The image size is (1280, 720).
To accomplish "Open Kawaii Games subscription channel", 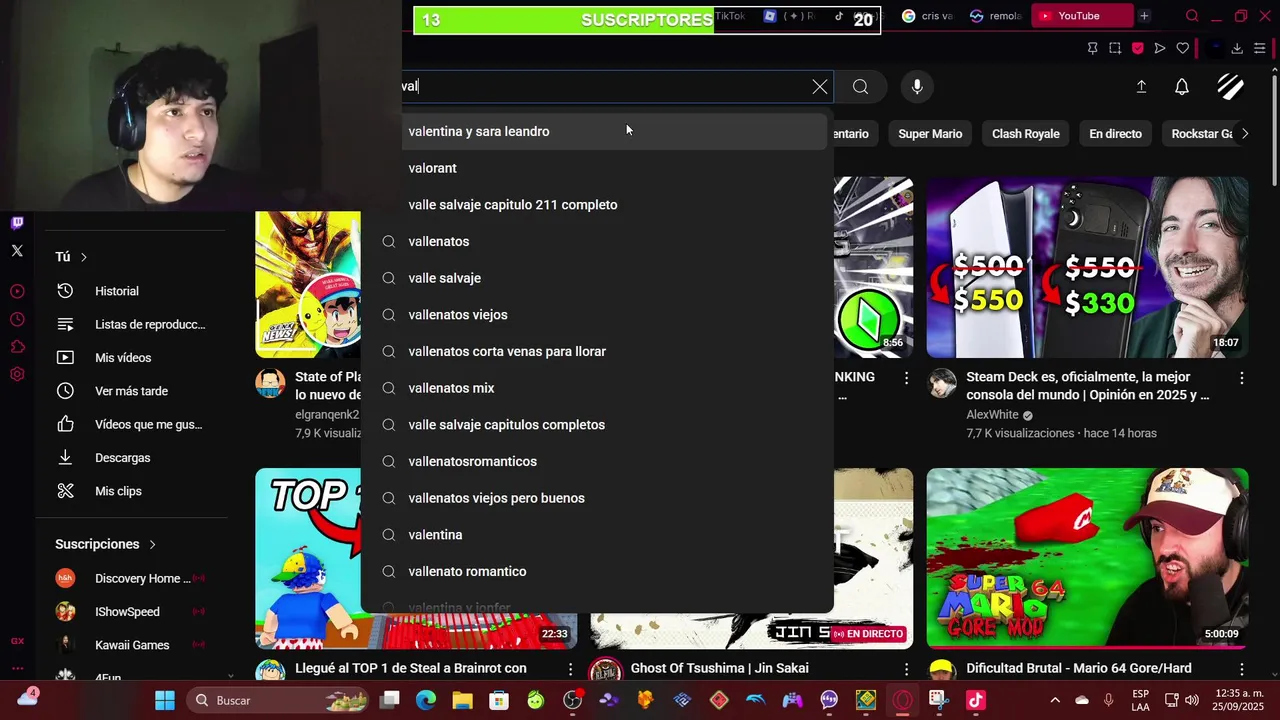I will 132,645.
